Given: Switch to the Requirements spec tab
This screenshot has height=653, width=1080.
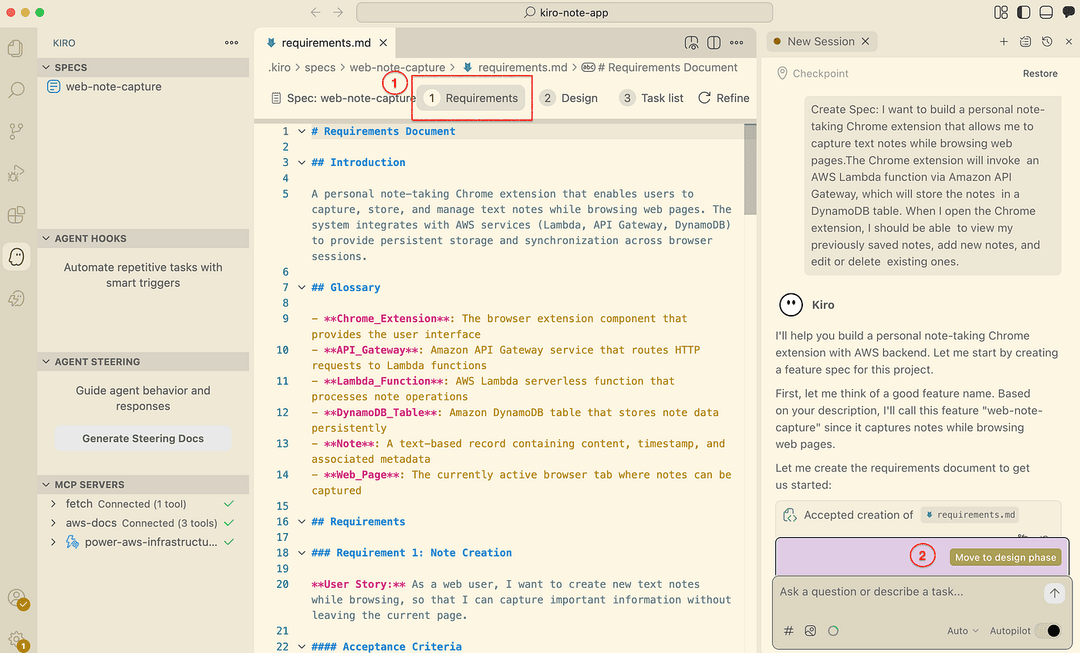Looking at the screenshot, I should click(472, 98).
